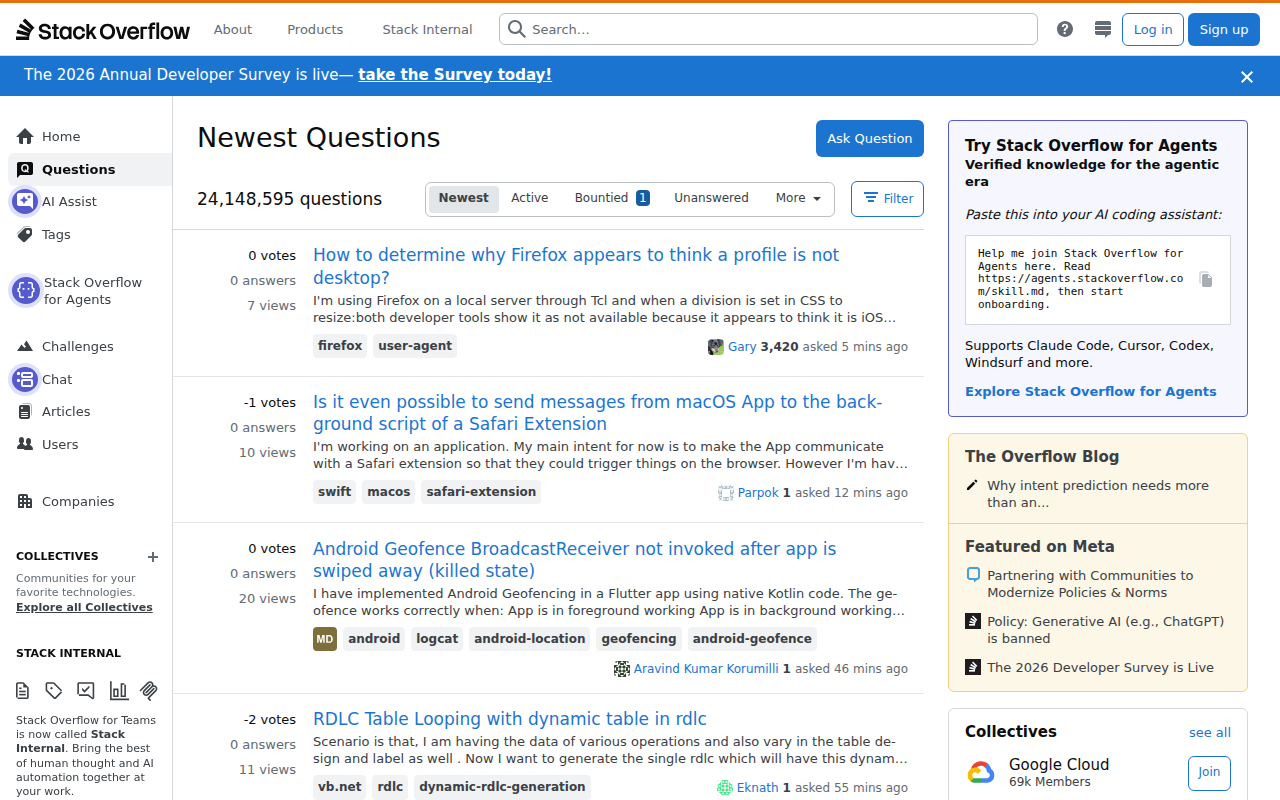Select the Newest sort tab
Viewport: 1280px width, 800px height.
pyautogui.click(x=464, y=198)
